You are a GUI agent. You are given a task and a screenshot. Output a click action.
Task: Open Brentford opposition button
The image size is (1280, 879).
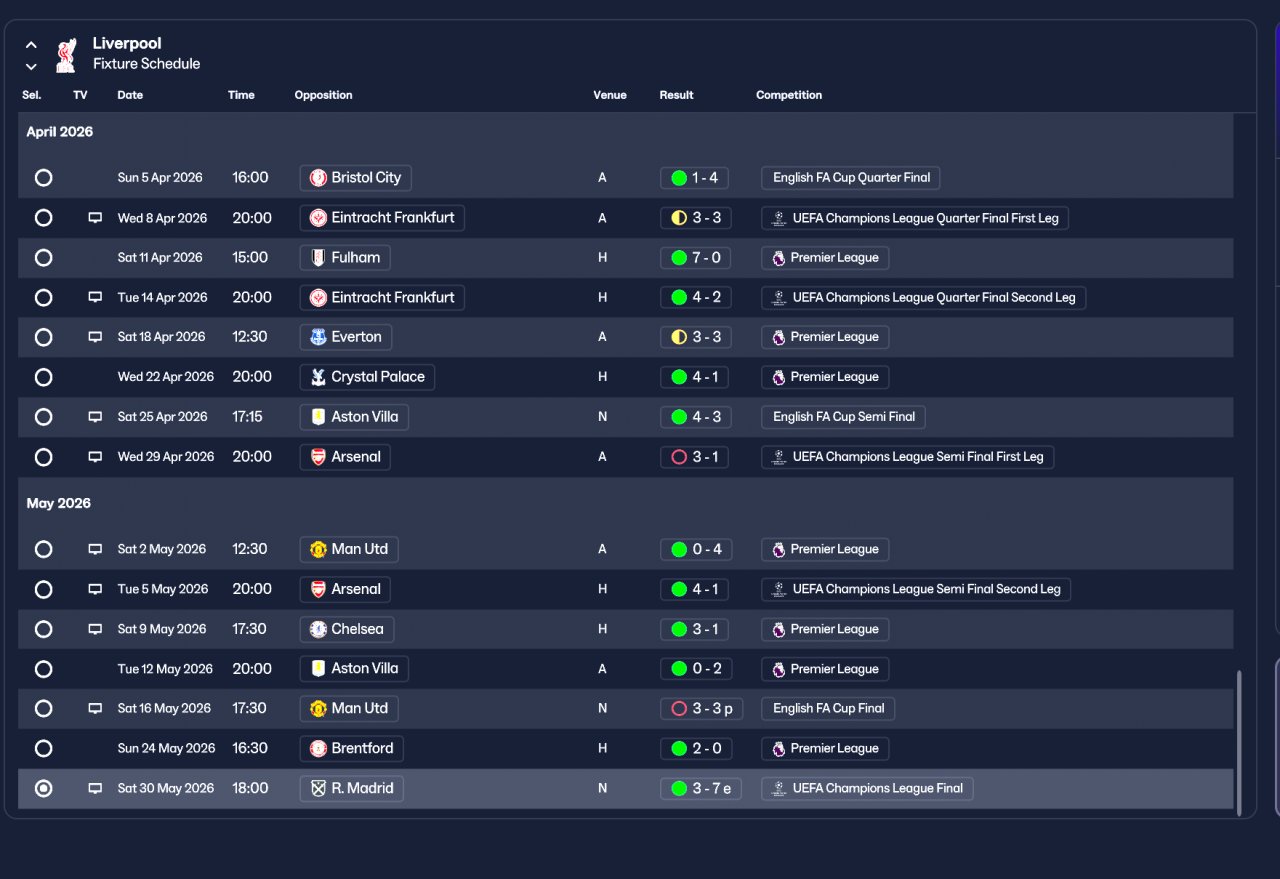pos(351,748)
